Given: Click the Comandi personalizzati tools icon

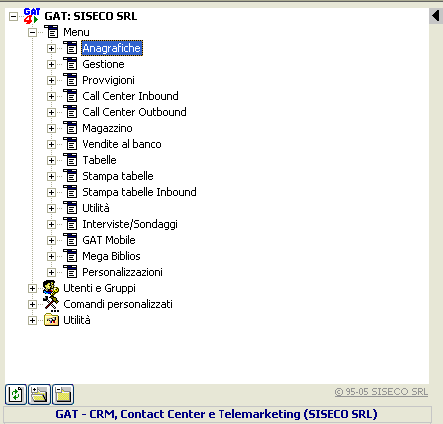Looking at the screenshot, I should [x=51, y=304].
